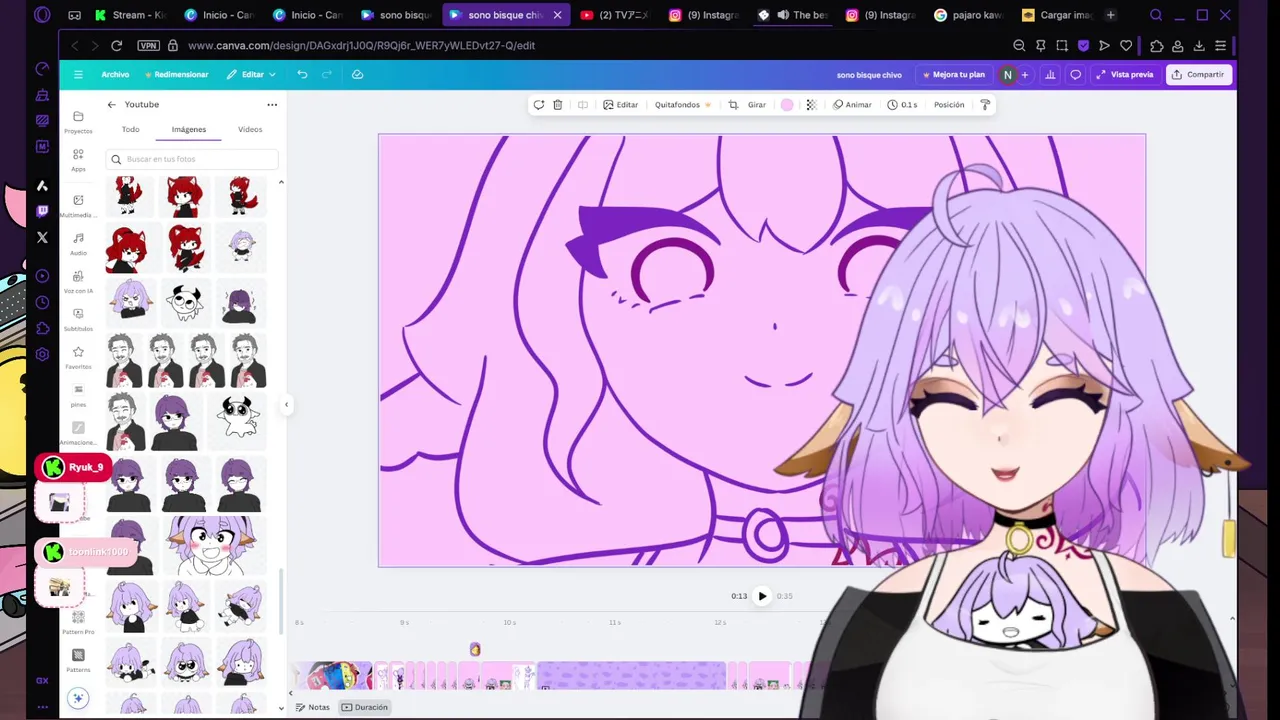Undo the last action in Canva
The height and width of the screenshot is (720, 1280).
pos(302,74)
